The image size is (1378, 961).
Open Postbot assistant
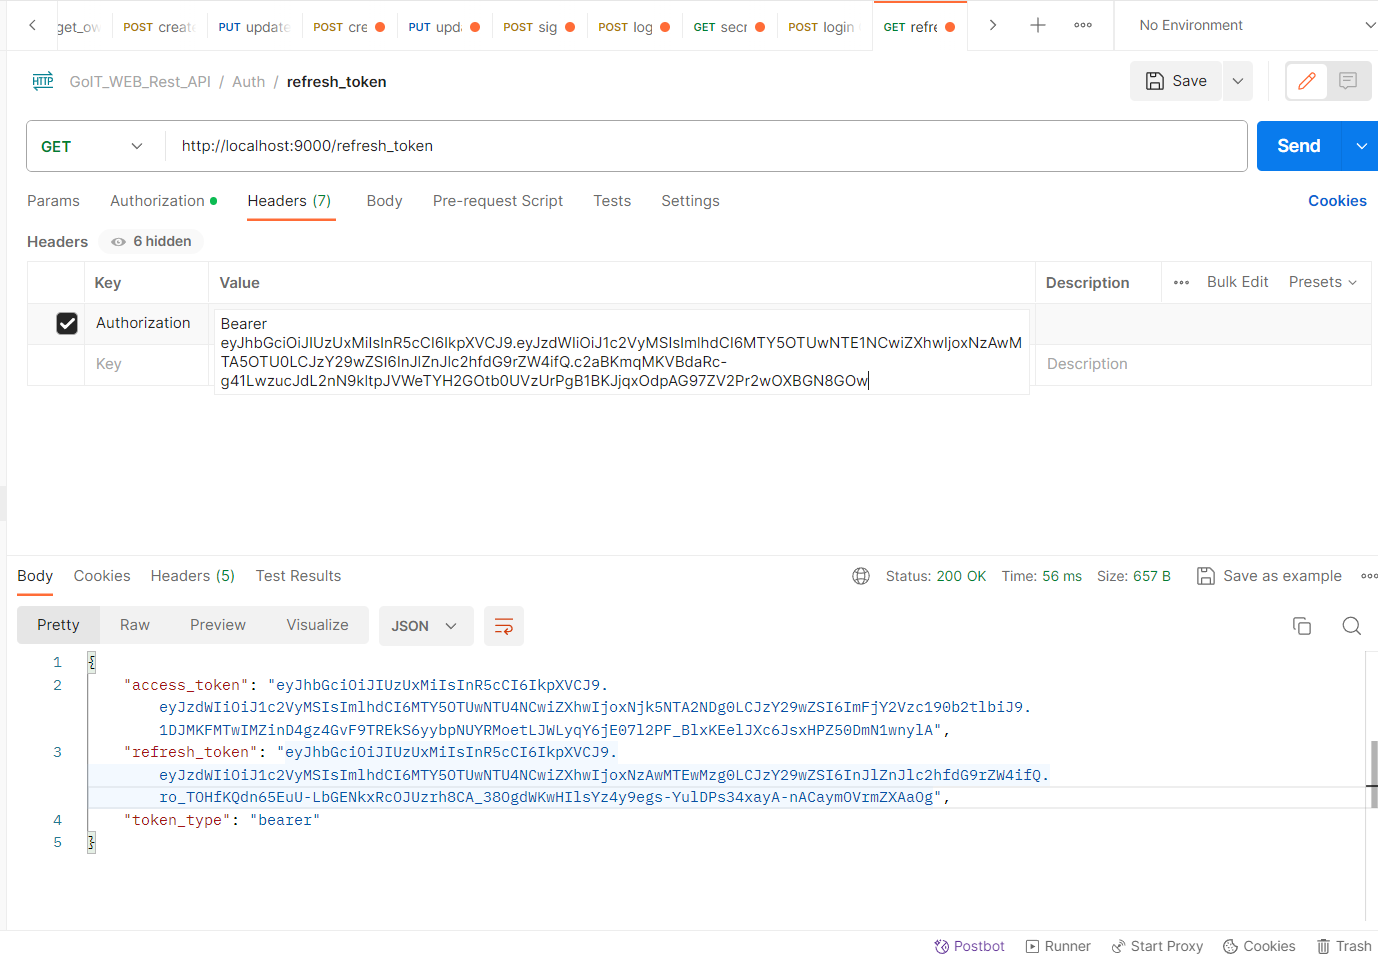[x=969, y=946]
